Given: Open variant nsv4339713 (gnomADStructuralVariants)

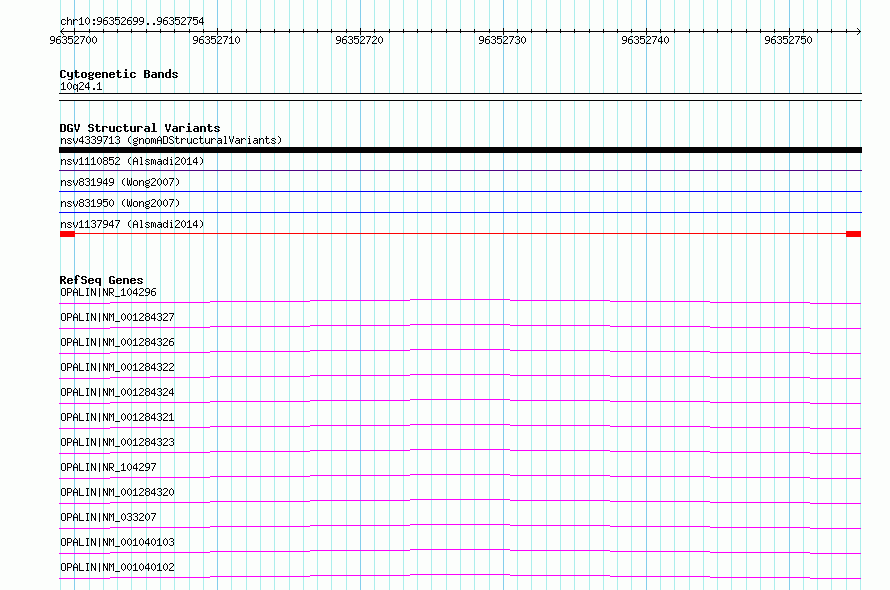Looking at the screenshot, I should 171,140.
